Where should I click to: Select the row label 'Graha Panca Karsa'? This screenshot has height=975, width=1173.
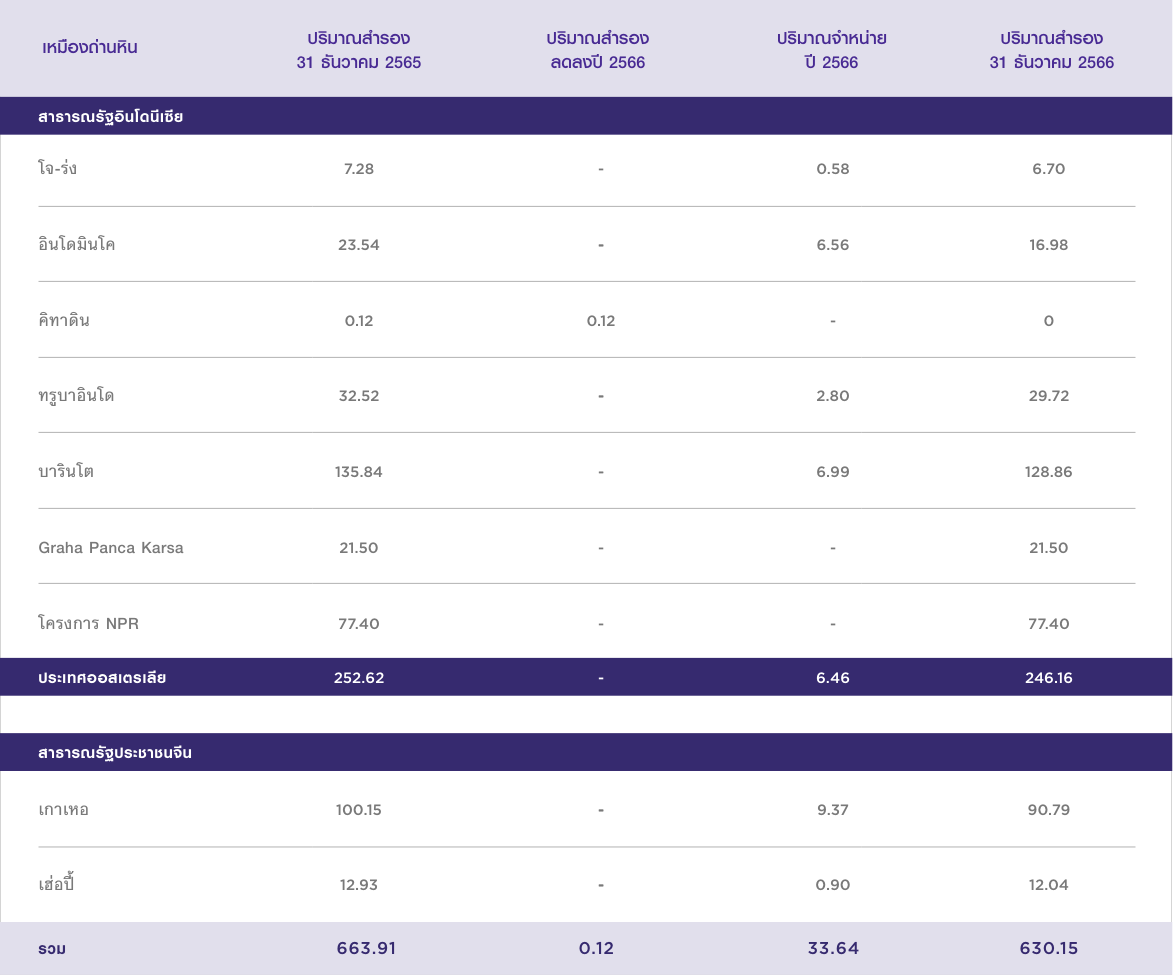(x=111, y=548)
